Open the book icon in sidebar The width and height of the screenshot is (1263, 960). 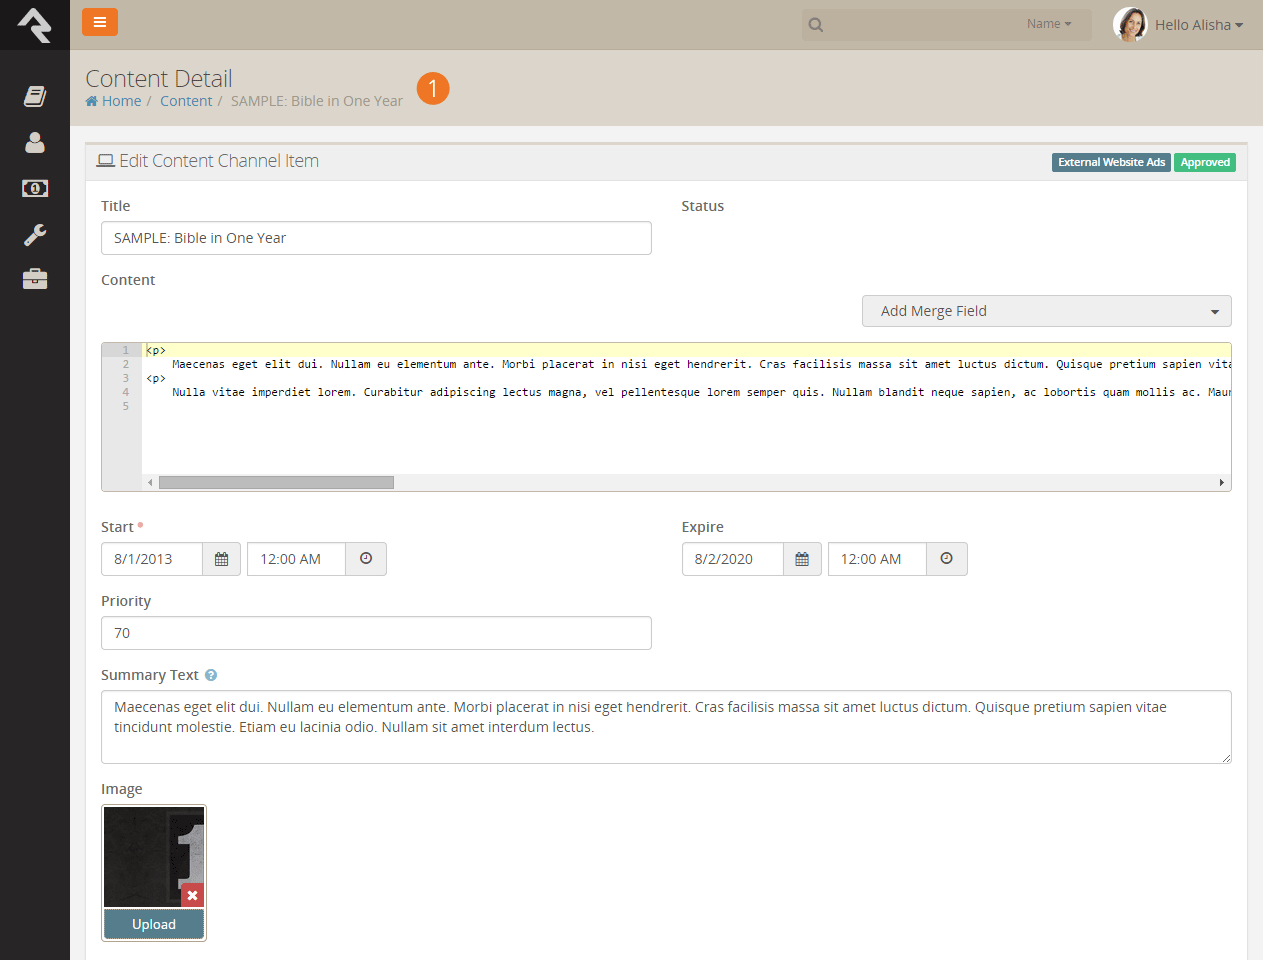35,96
